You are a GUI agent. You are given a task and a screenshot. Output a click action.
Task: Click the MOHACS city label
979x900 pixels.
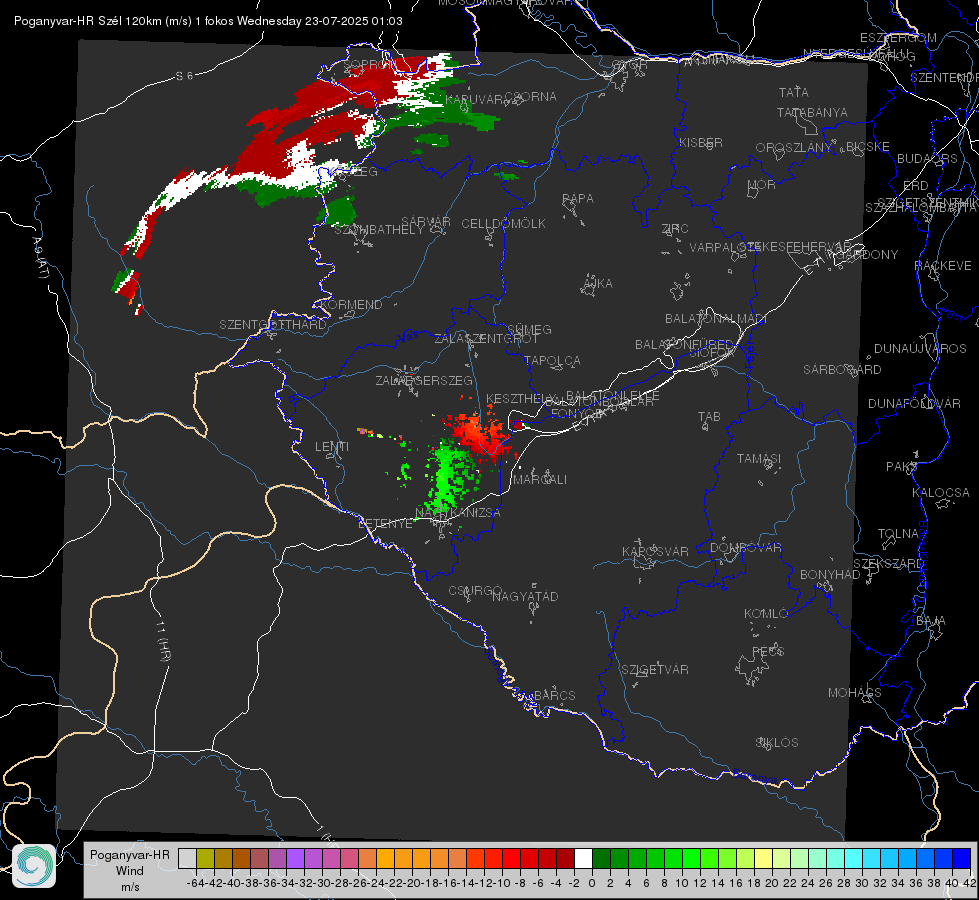pos(854,693)
